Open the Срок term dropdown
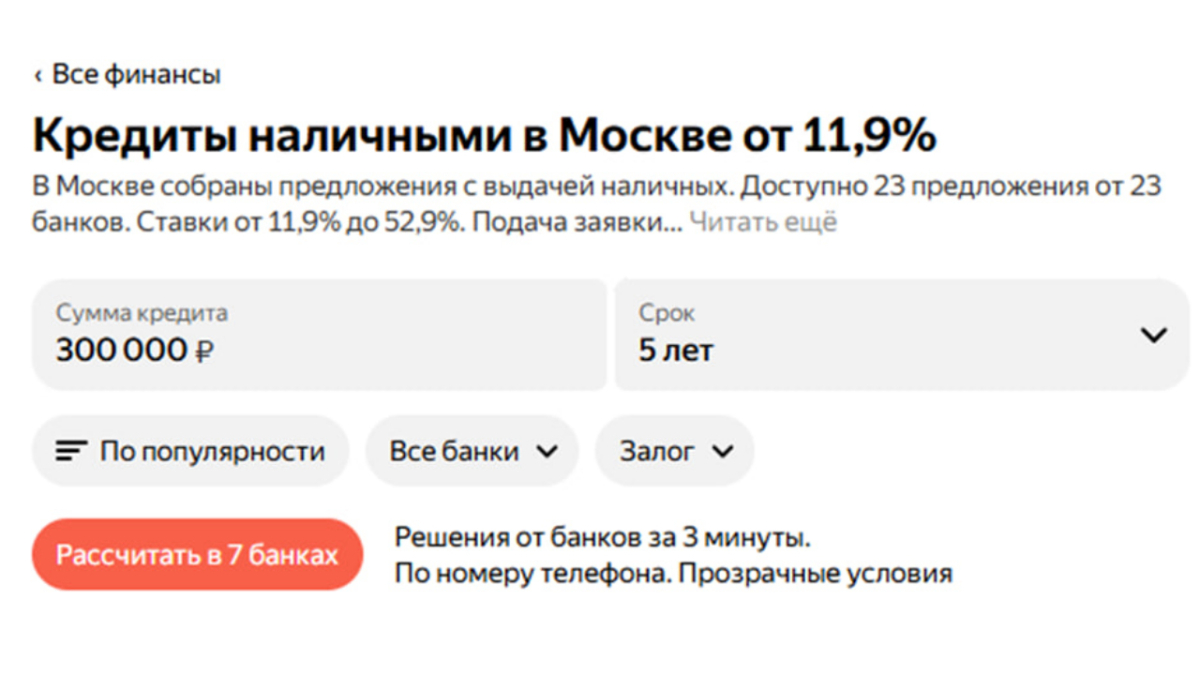 click(x=900, y=335)
